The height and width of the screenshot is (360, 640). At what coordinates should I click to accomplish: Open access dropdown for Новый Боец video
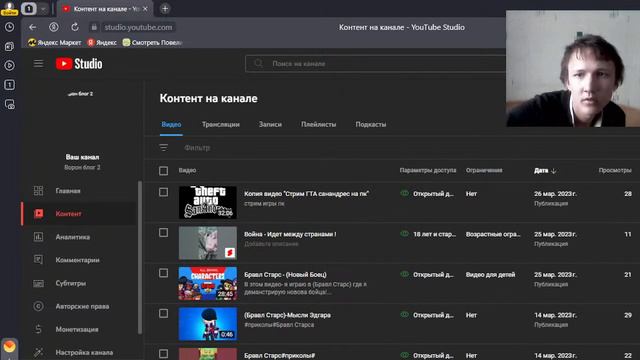point(433,275)
